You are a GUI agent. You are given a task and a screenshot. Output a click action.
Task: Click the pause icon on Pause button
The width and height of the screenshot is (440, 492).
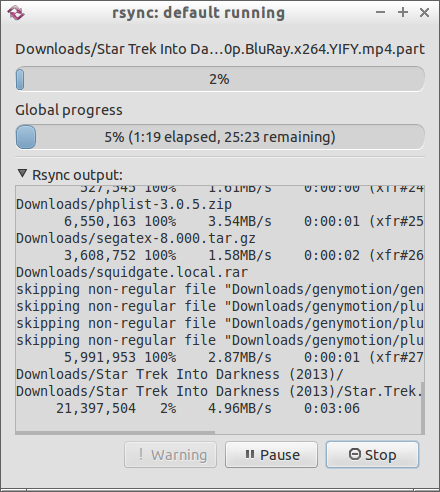click(250, 454)
